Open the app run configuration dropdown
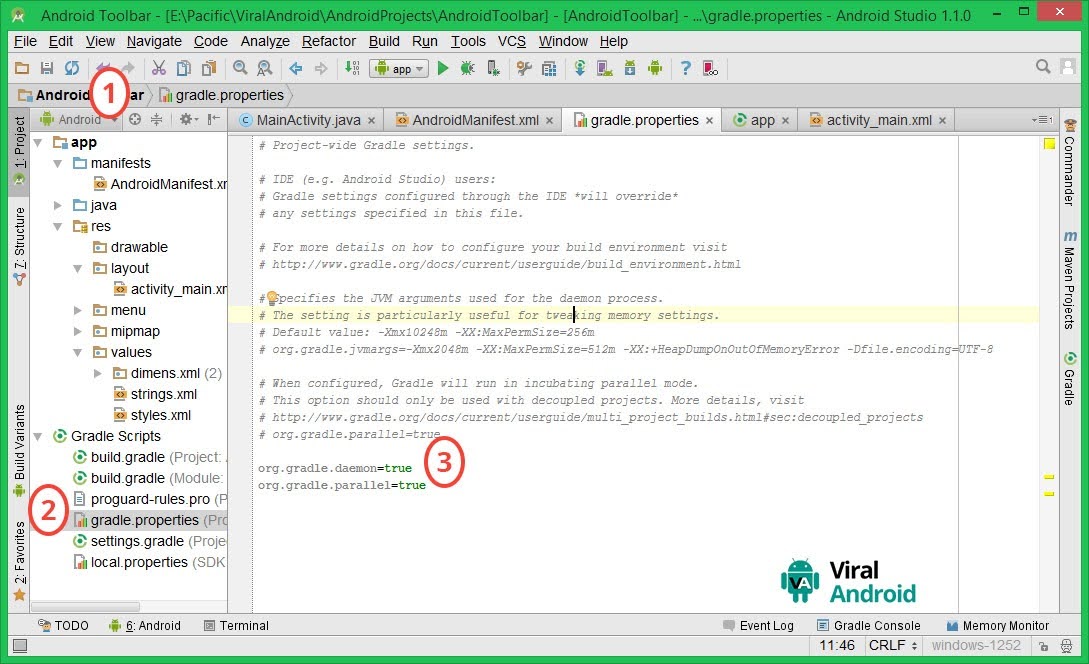Viewport: 1089px width, 664px height. coord(399,68)
